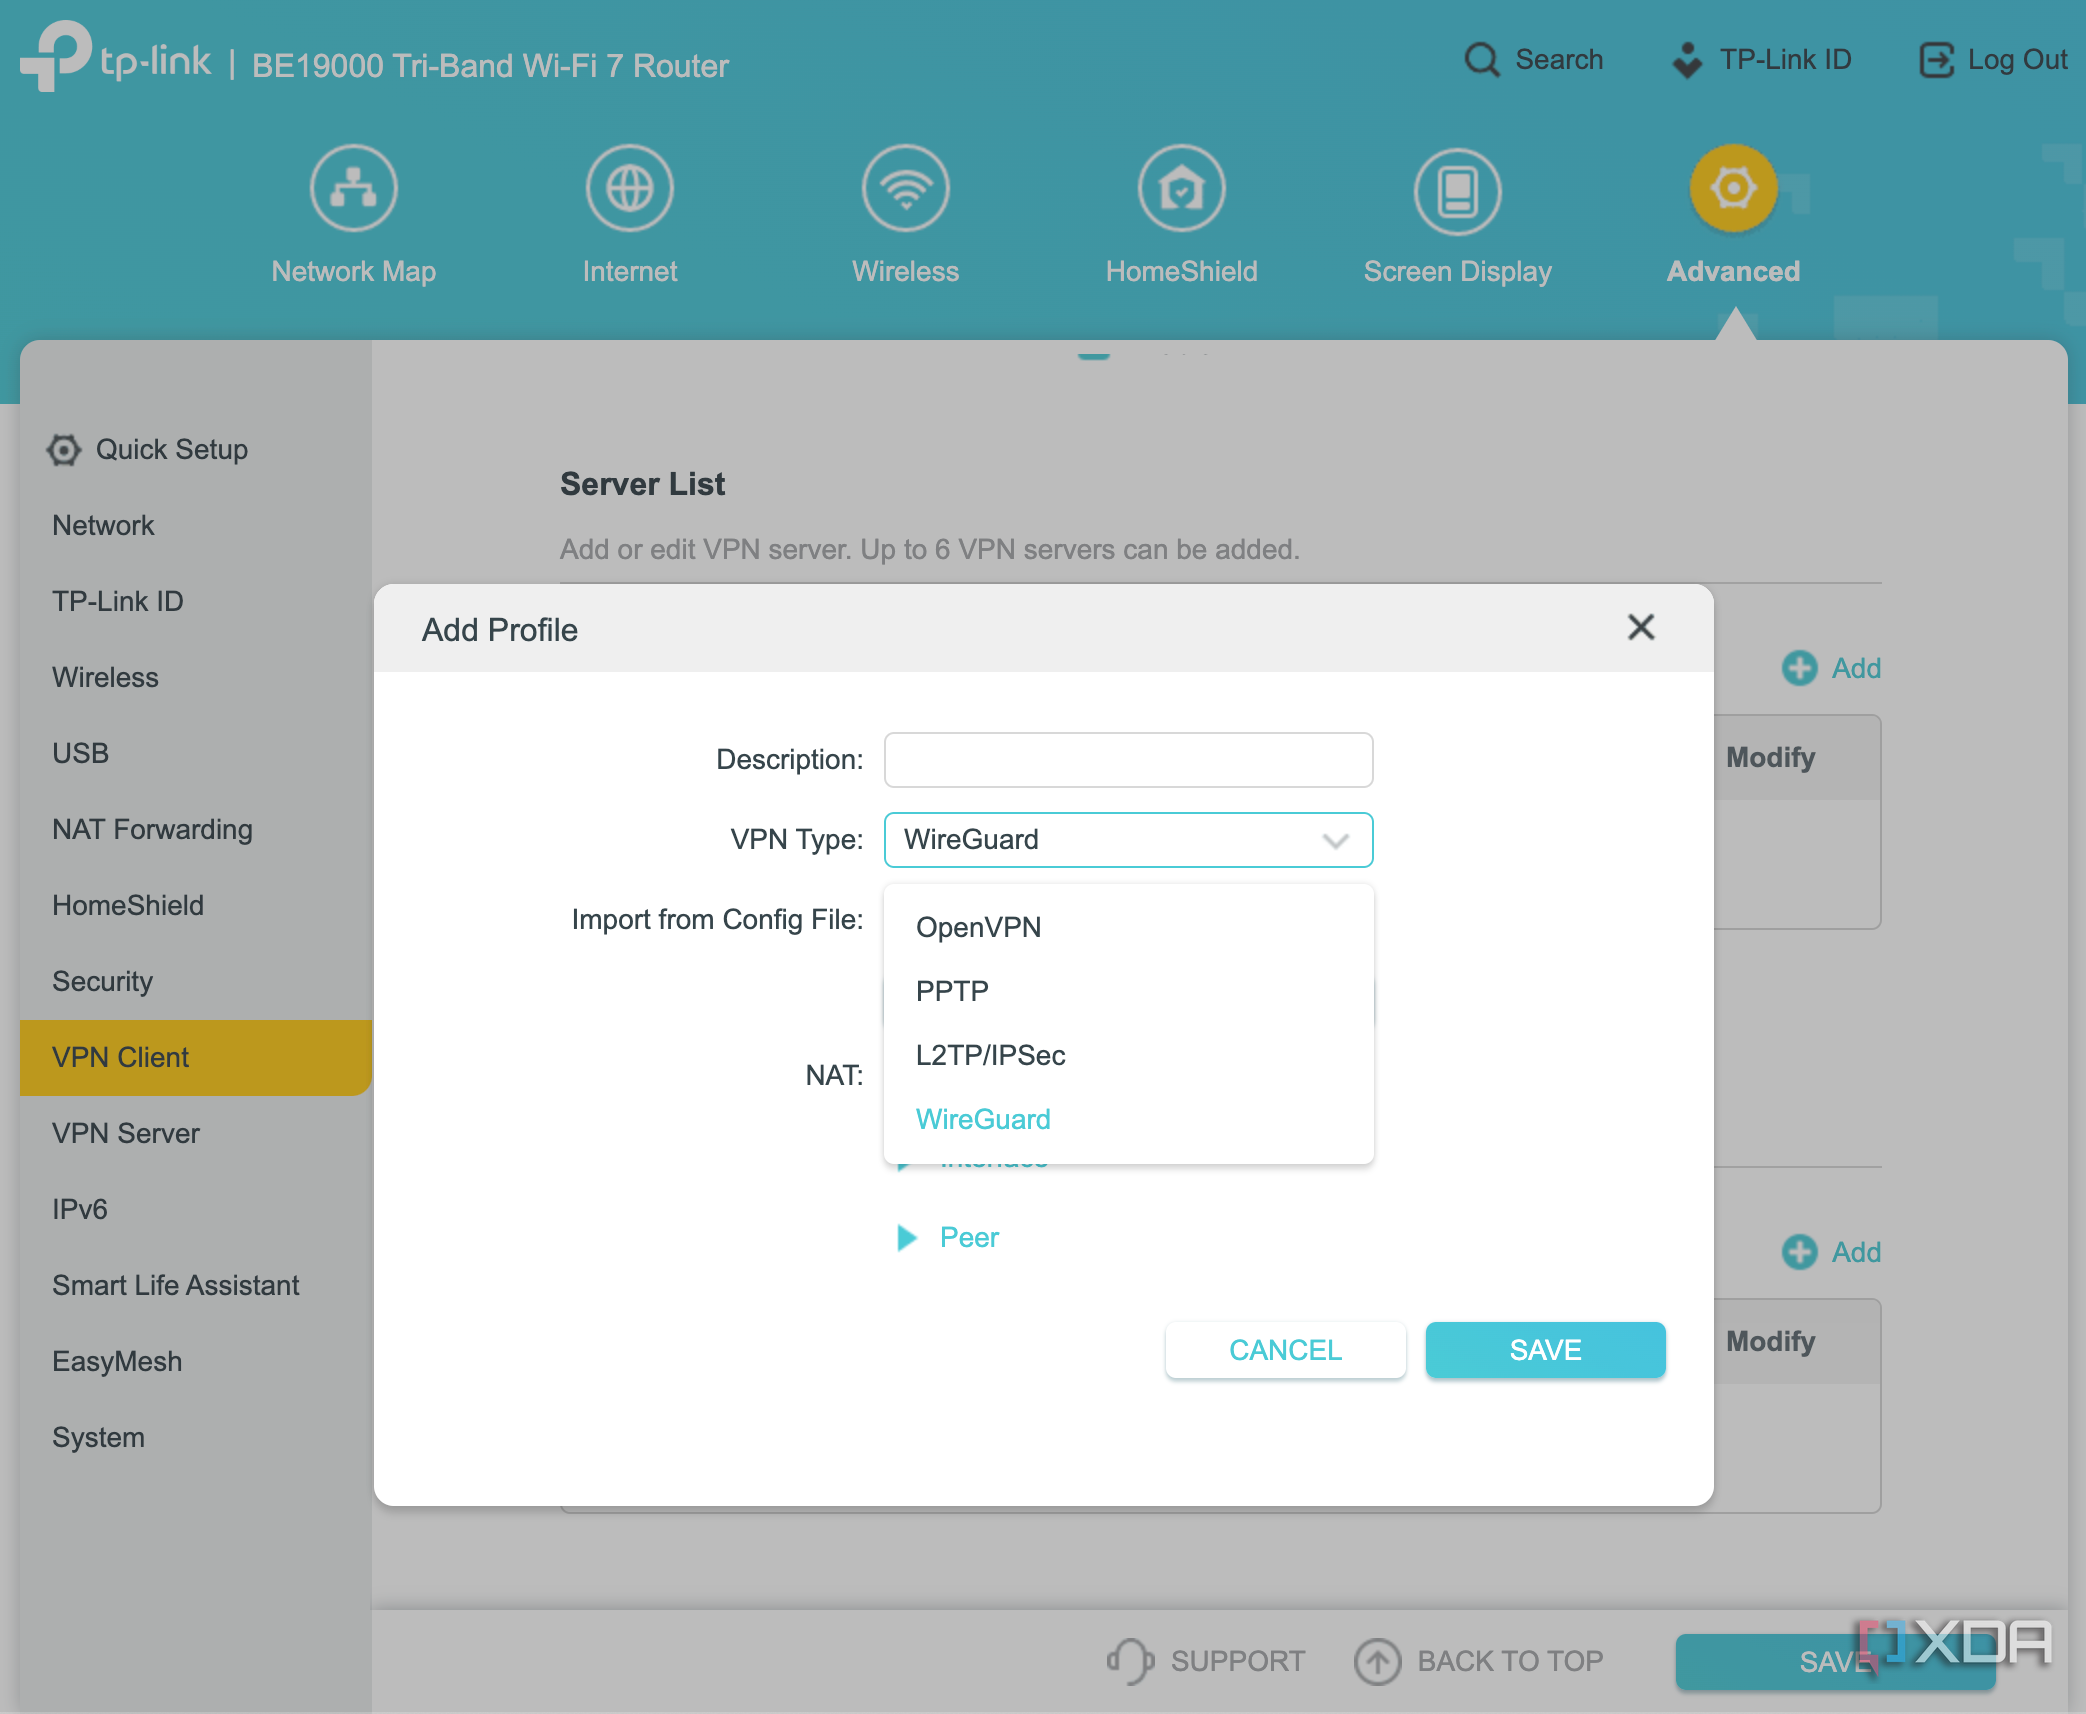
Task: Click the lower Add button
Action: point(1831,1252)
